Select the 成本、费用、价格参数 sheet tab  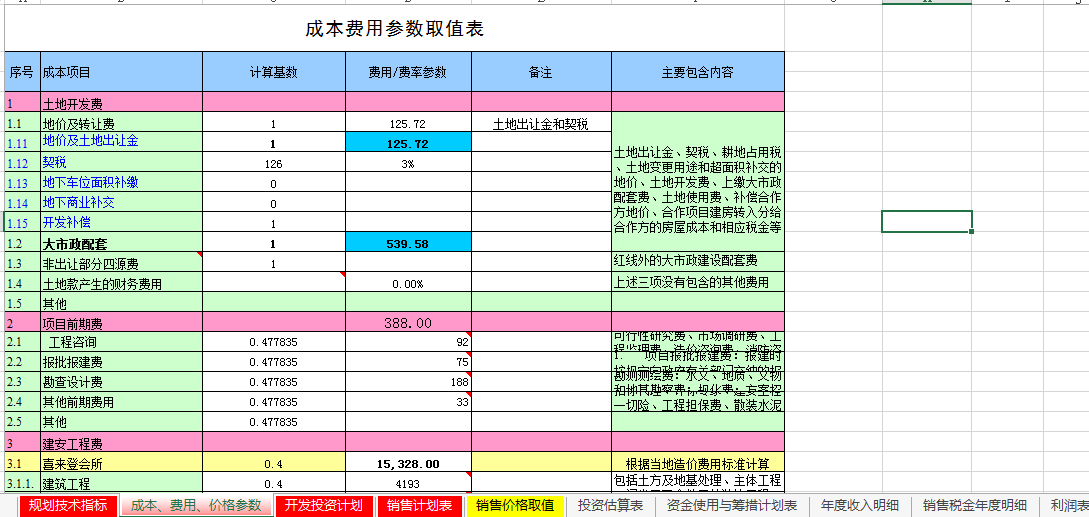(x=196, y=505)
